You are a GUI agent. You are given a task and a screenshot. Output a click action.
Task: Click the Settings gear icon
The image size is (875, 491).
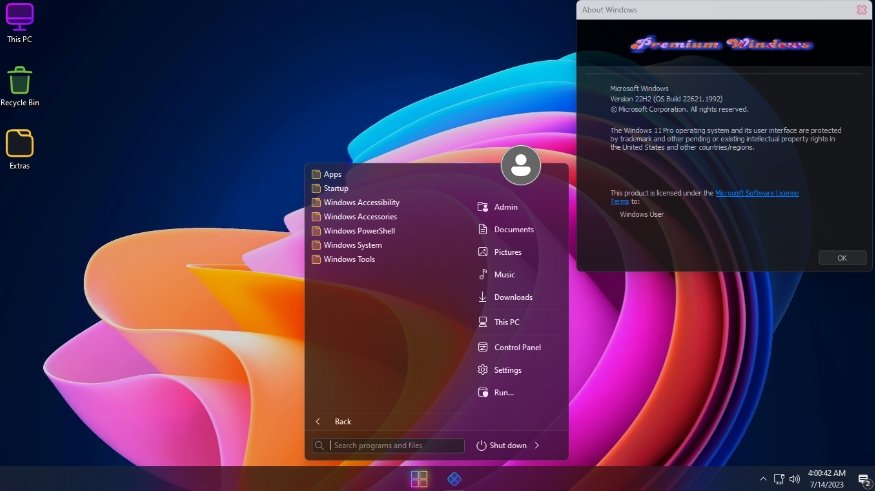tap(483, 369)
